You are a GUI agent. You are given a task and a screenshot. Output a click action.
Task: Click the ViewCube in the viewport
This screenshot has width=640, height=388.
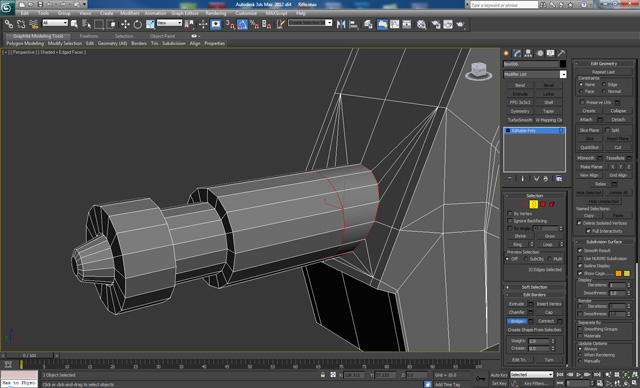478,71
